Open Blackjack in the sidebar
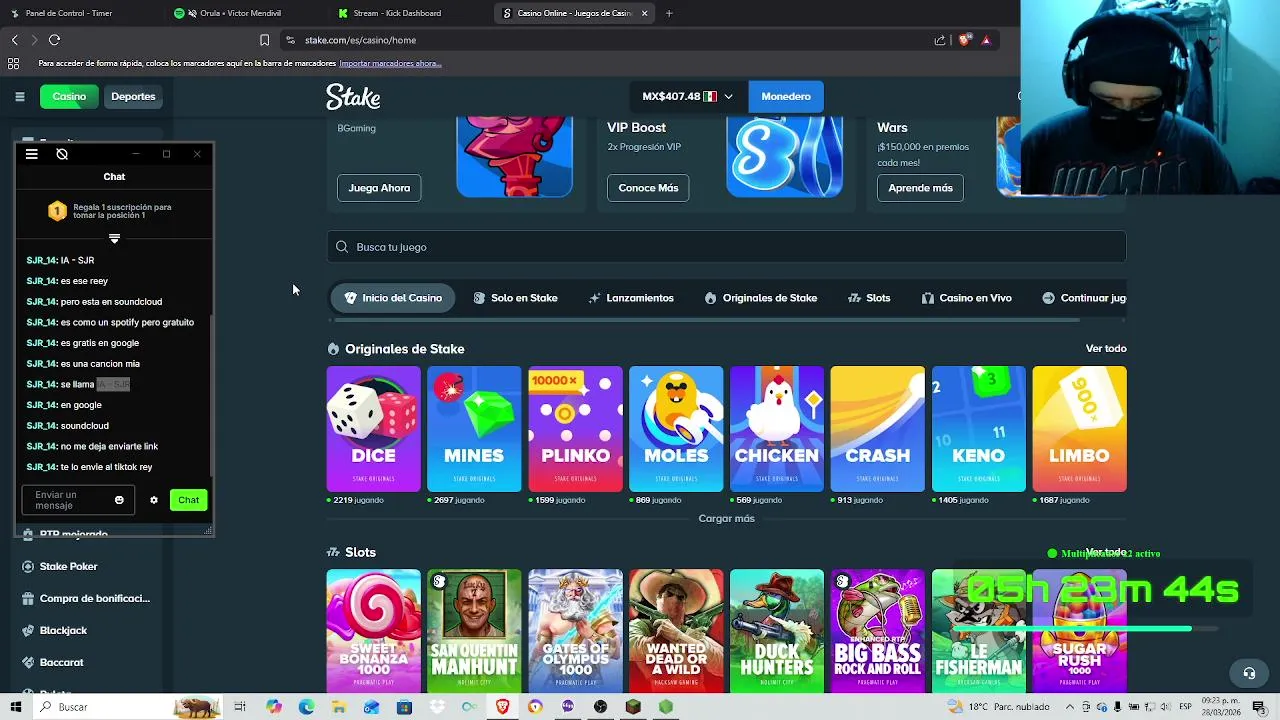 tap(63, 630)
